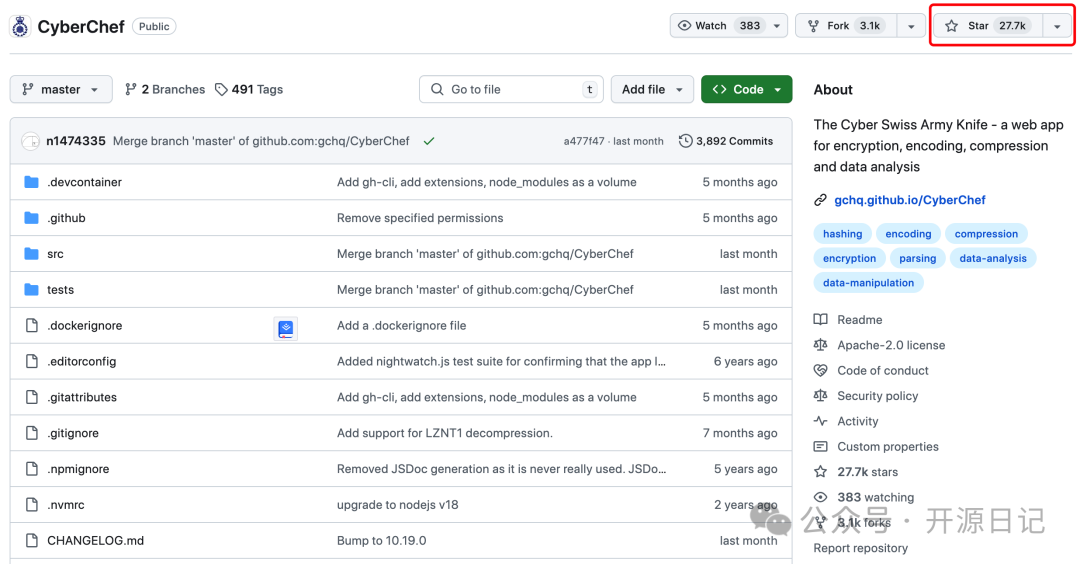Open commit hash a477f47

(x=583, y=141)
